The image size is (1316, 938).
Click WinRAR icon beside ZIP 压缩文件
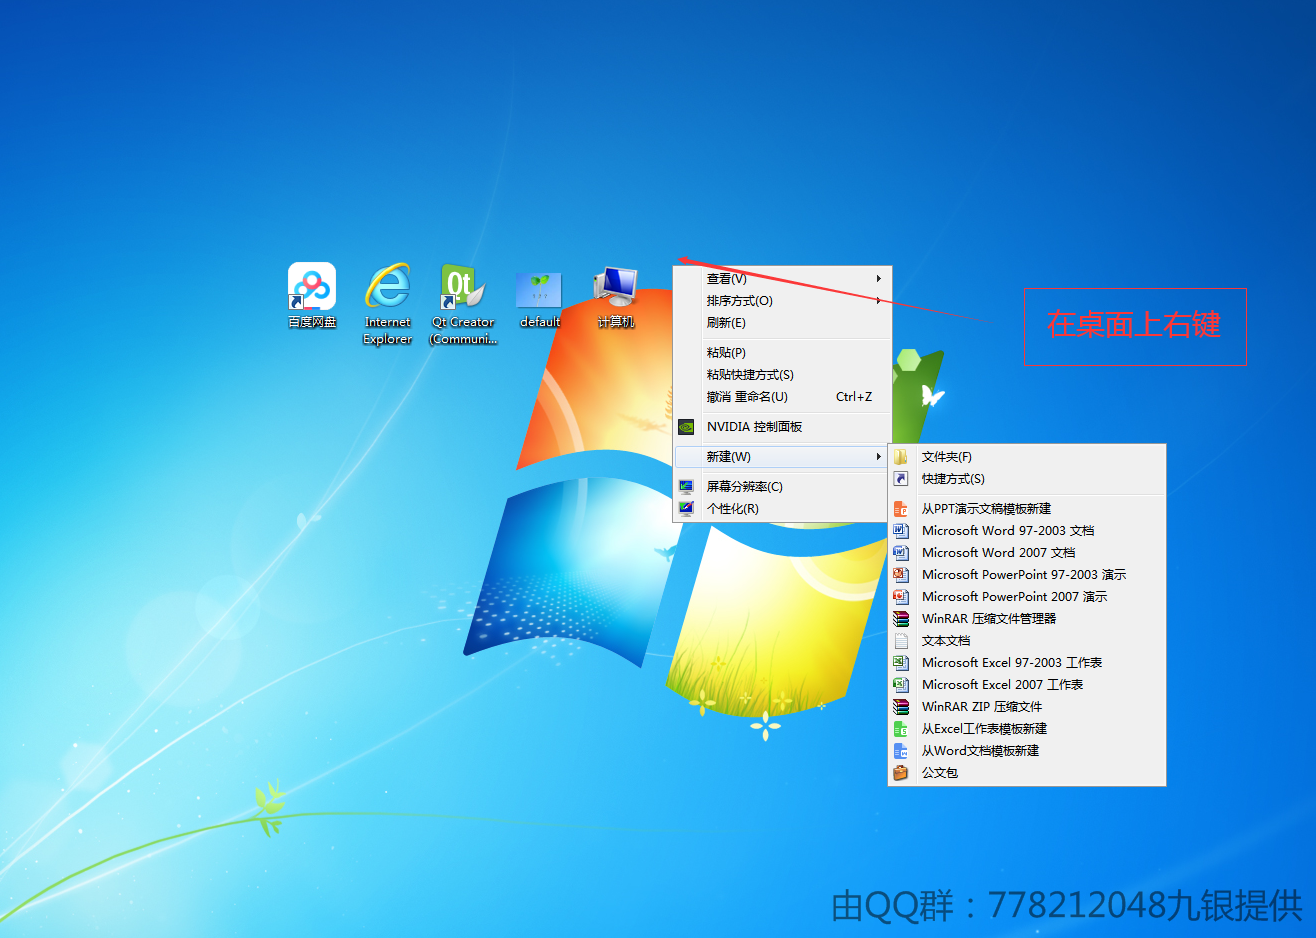click(901, 707)
